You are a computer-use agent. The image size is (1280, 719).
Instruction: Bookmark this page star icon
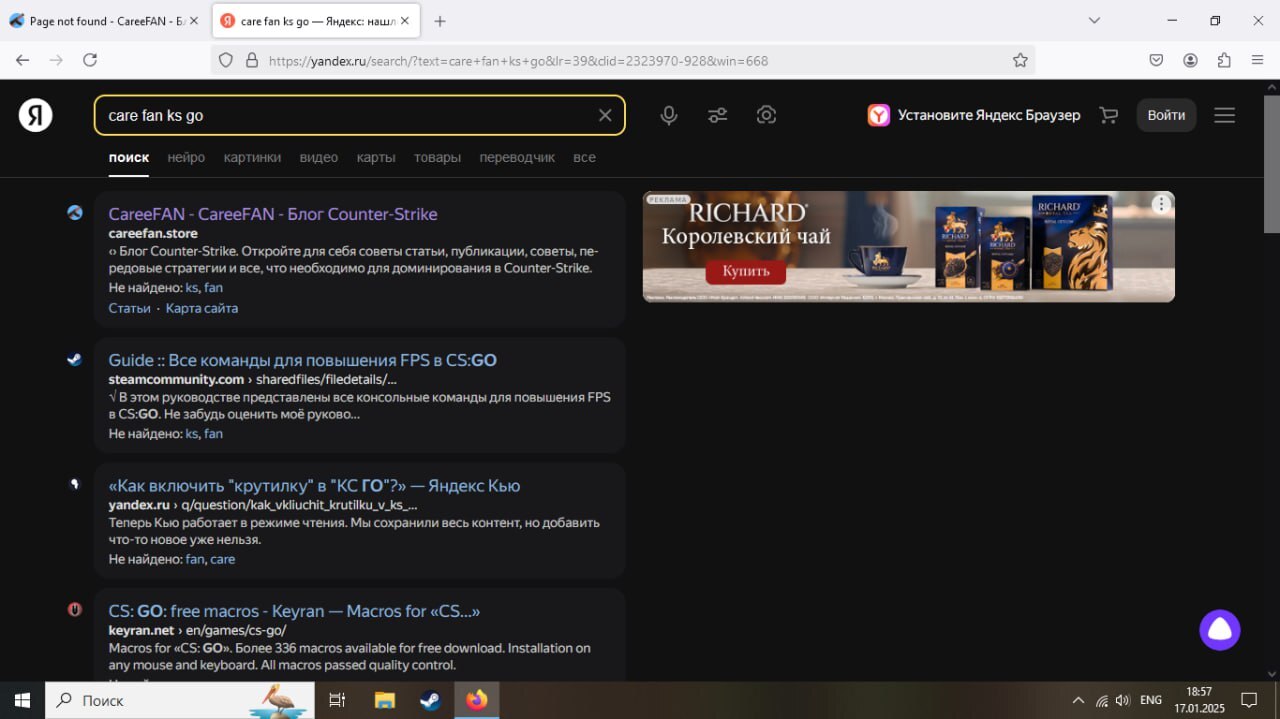tap(1020, 60)
